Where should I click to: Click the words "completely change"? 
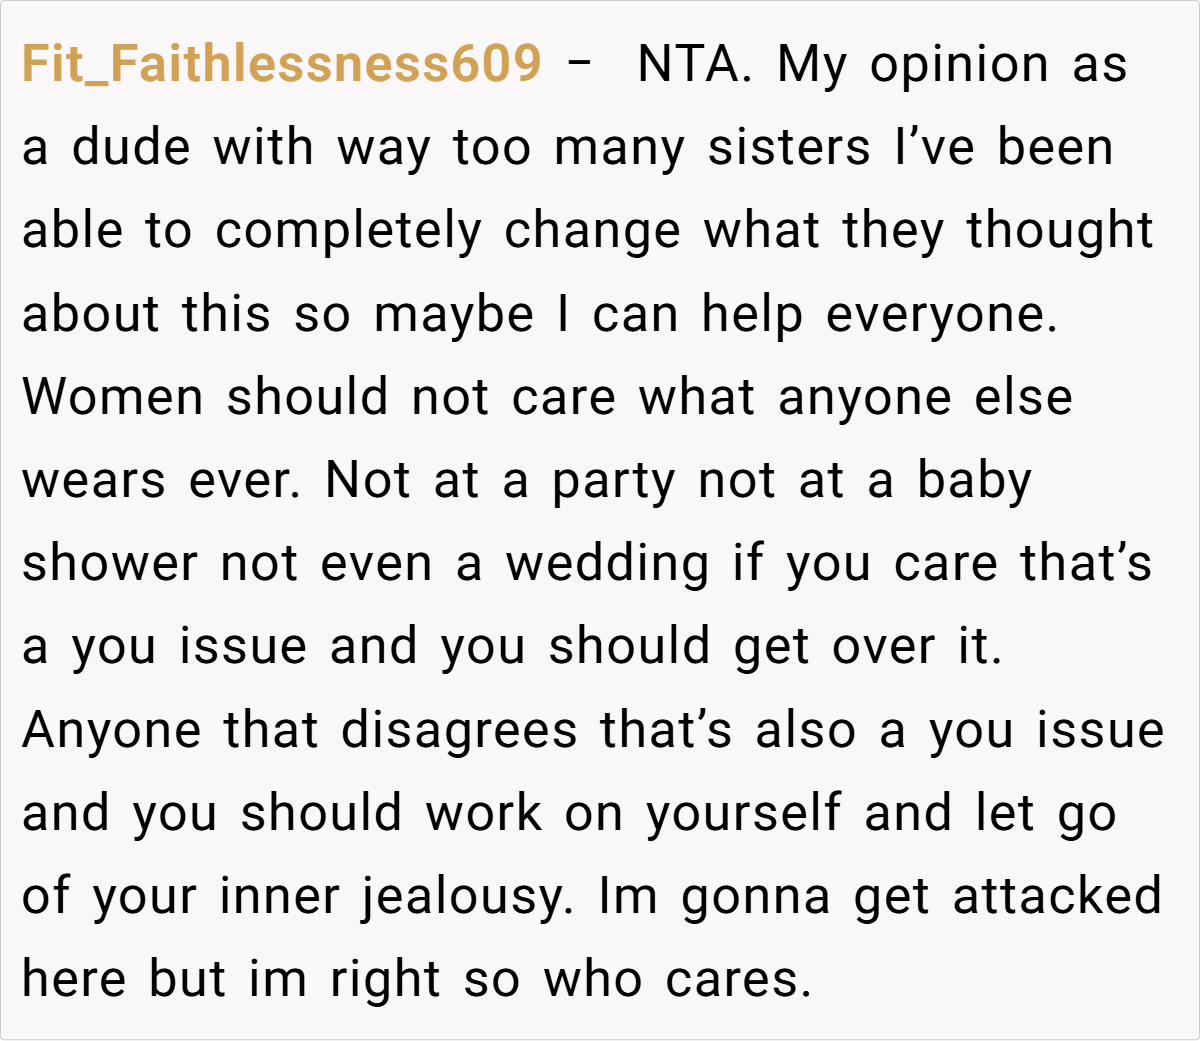coord(447,231)
